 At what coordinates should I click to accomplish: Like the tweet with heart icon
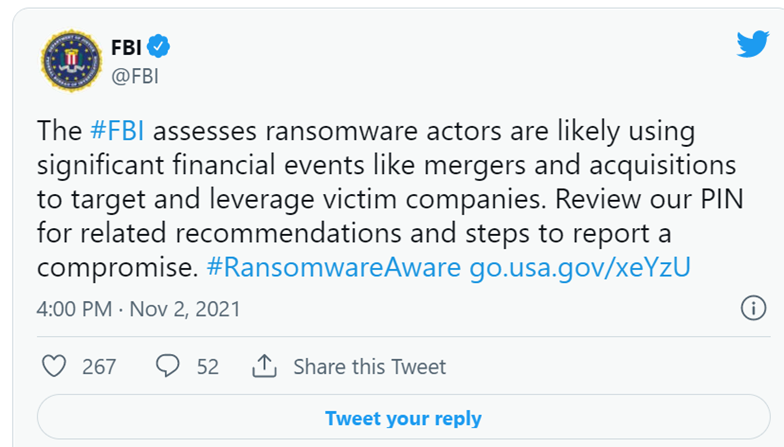tap(53, 366)
